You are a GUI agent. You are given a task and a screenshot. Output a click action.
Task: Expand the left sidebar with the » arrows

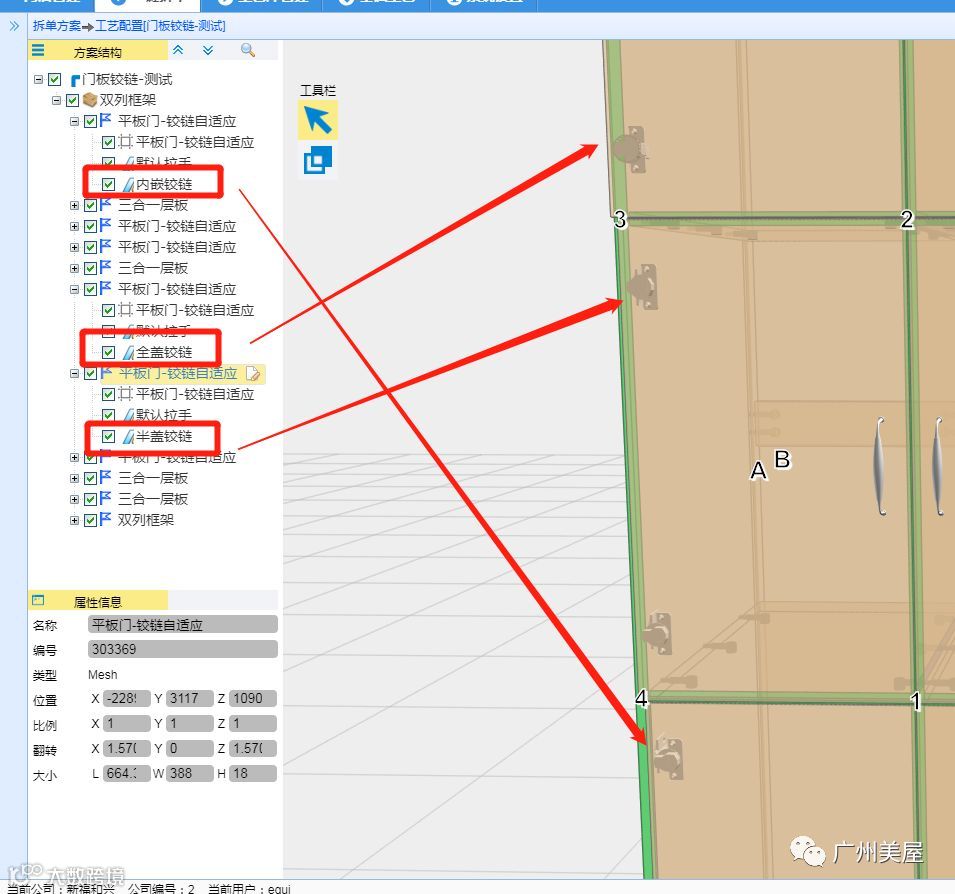point(14,26)
